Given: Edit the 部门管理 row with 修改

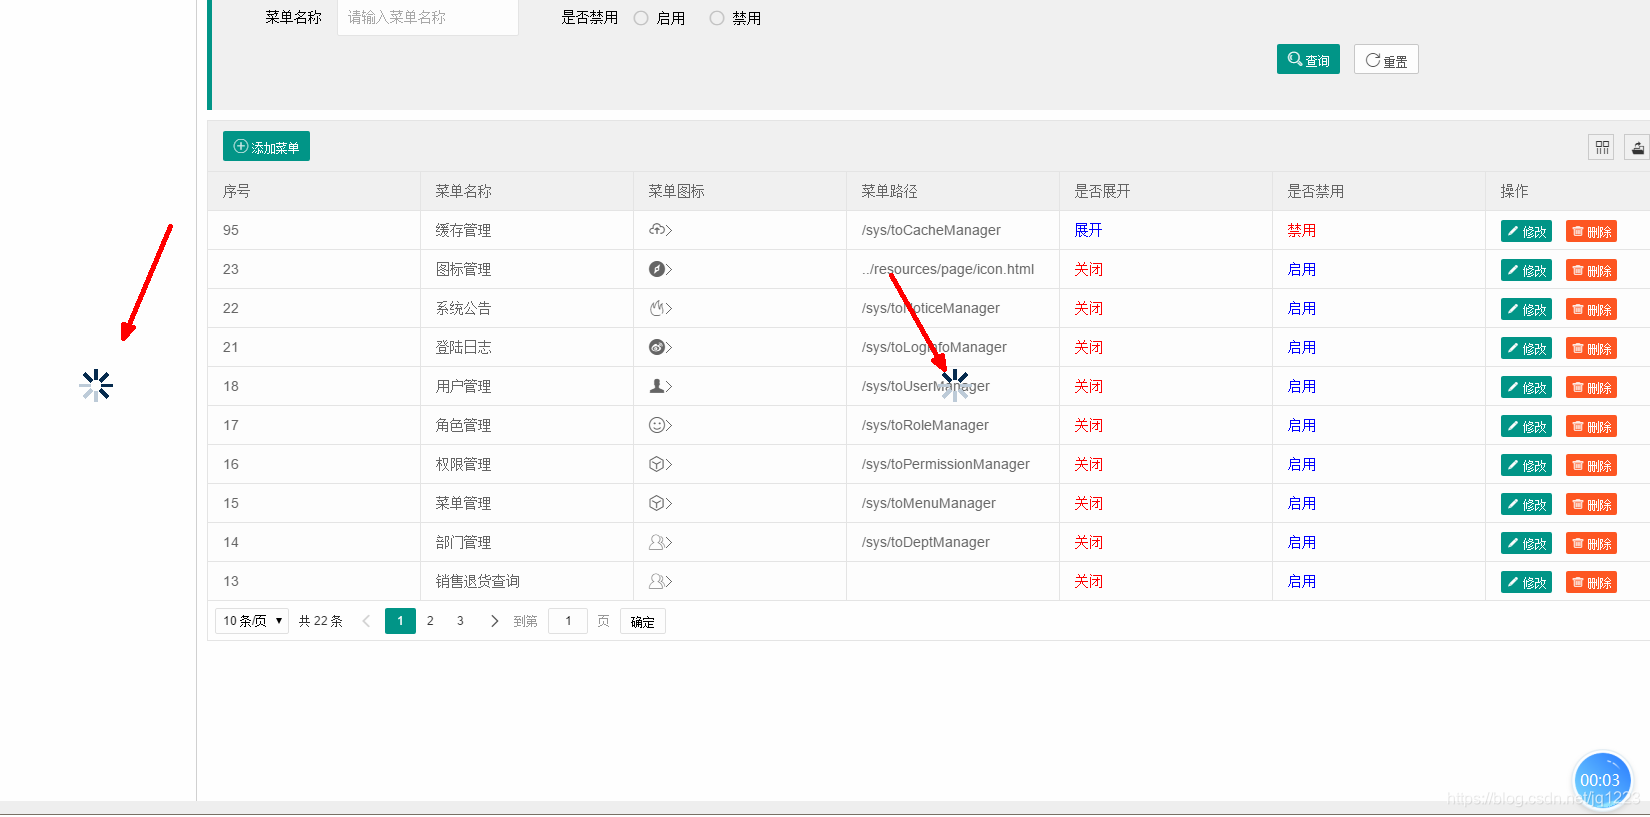Looking at the screenshot, I should pos(1526,543).
